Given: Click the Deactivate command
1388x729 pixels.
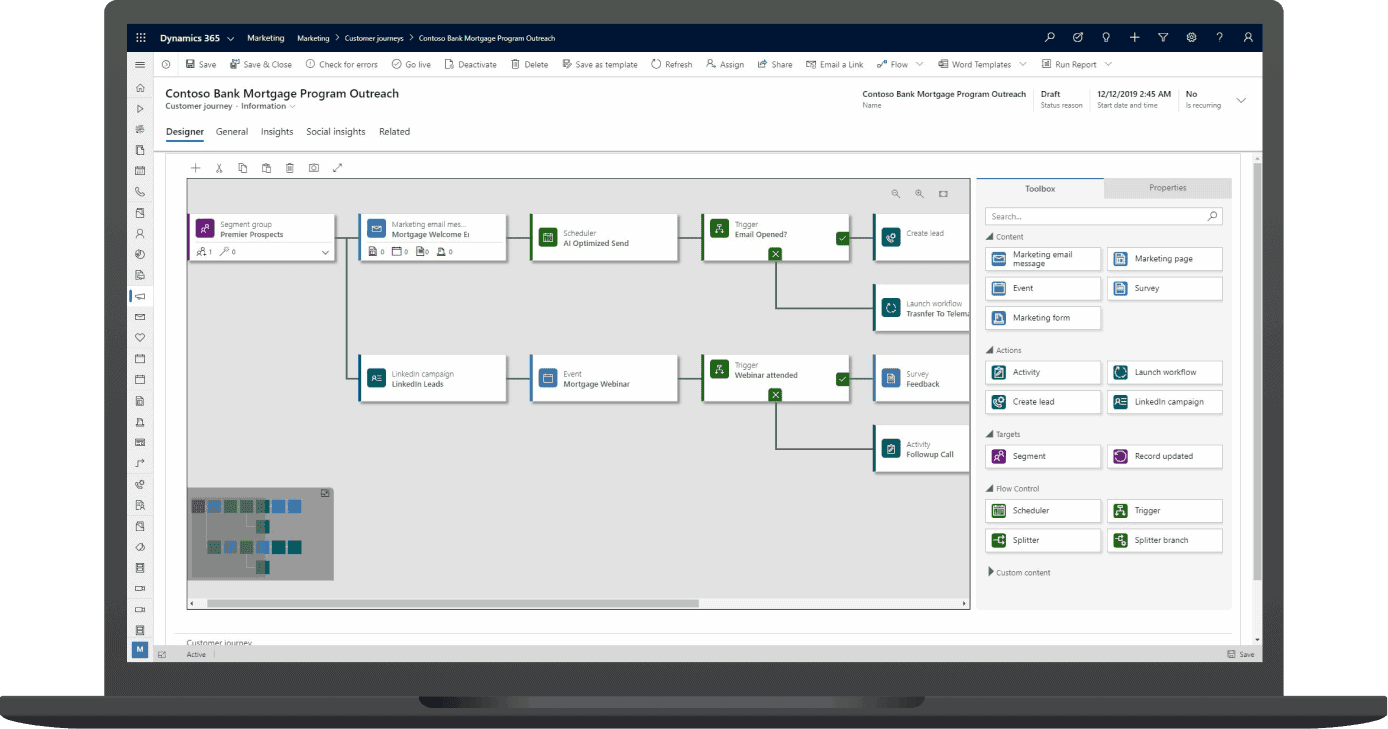Looking at the screenshot, I should 470,64.
